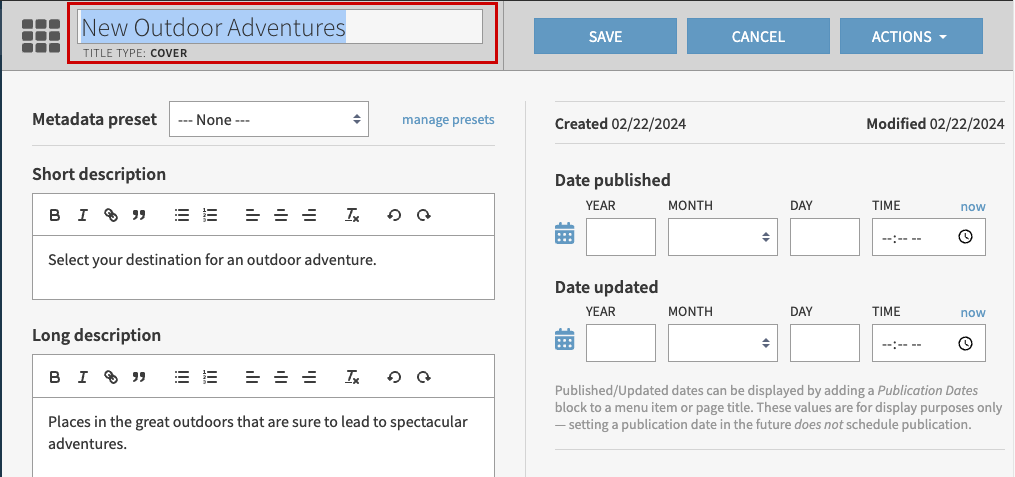
Task: Redo edit in Short description toolbar
Action: tap(424, 215)
